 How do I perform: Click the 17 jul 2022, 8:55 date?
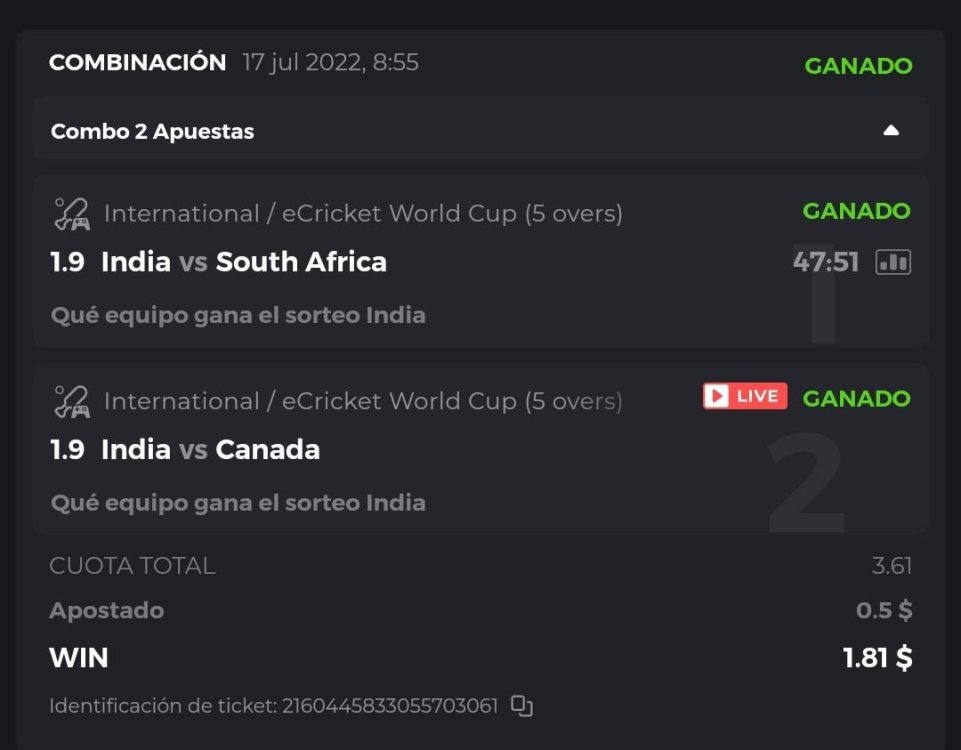click(330, 63)
